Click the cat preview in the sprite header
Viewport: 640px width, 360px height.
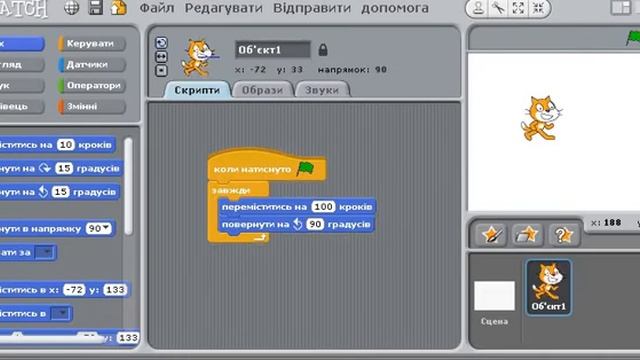pos(198,58)
